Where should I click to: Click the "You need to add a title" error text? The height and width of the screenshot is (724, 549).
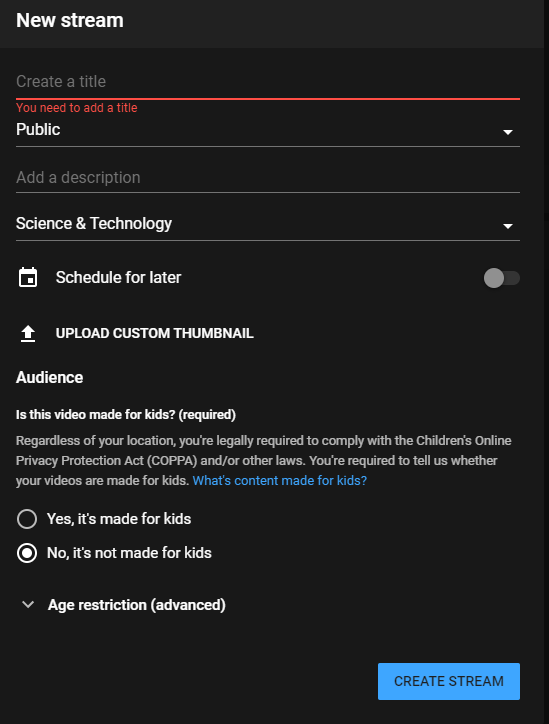(x=77, y=108)
